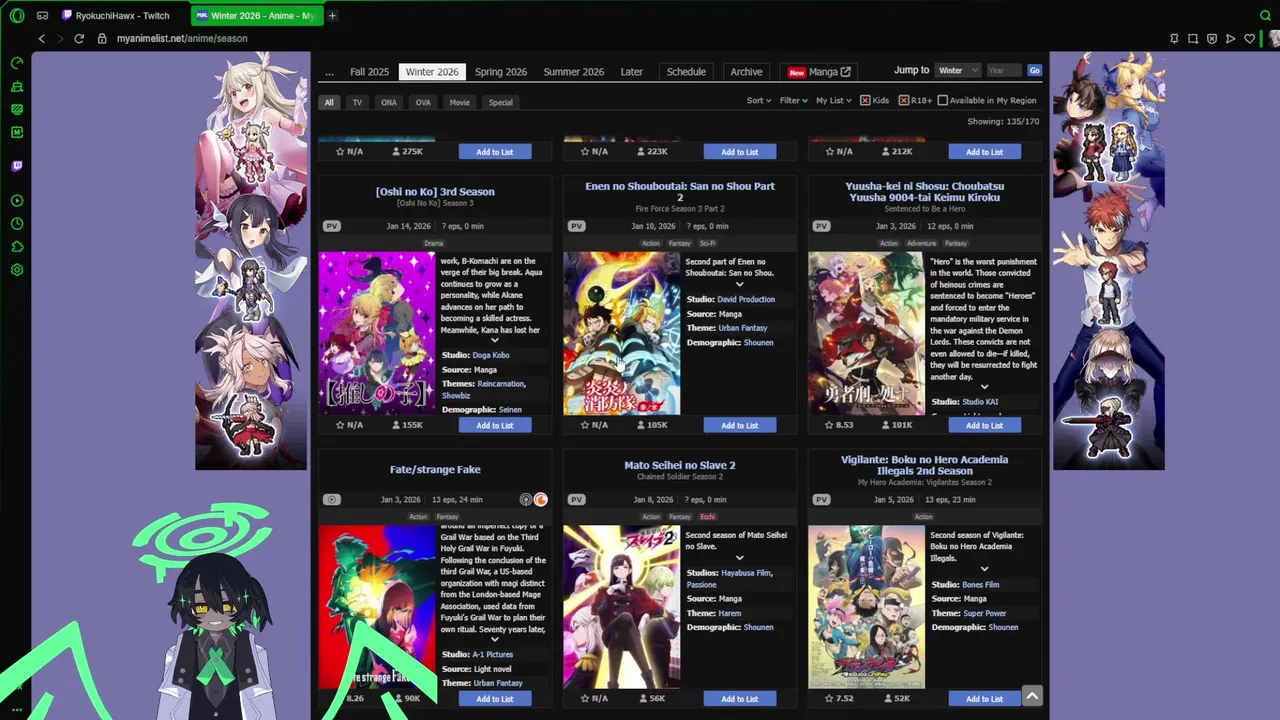Expand [Oshi no Ko] synopsis with down arrow

click(494, 341)
